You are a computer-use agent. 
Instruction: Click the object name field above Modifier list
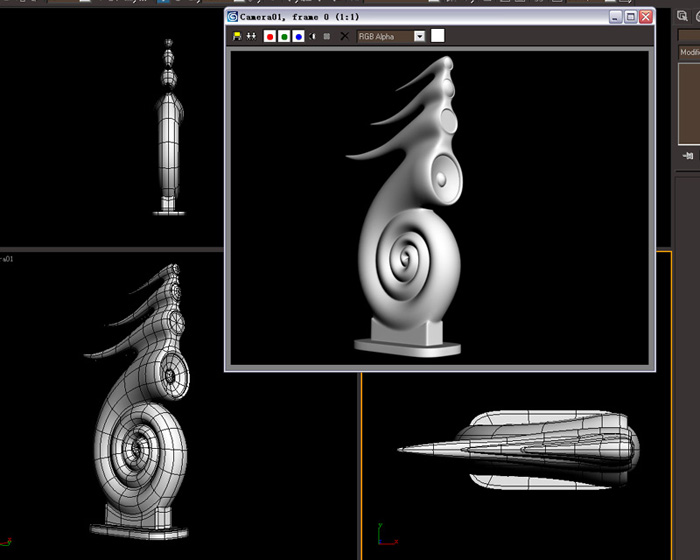[689, 35]
